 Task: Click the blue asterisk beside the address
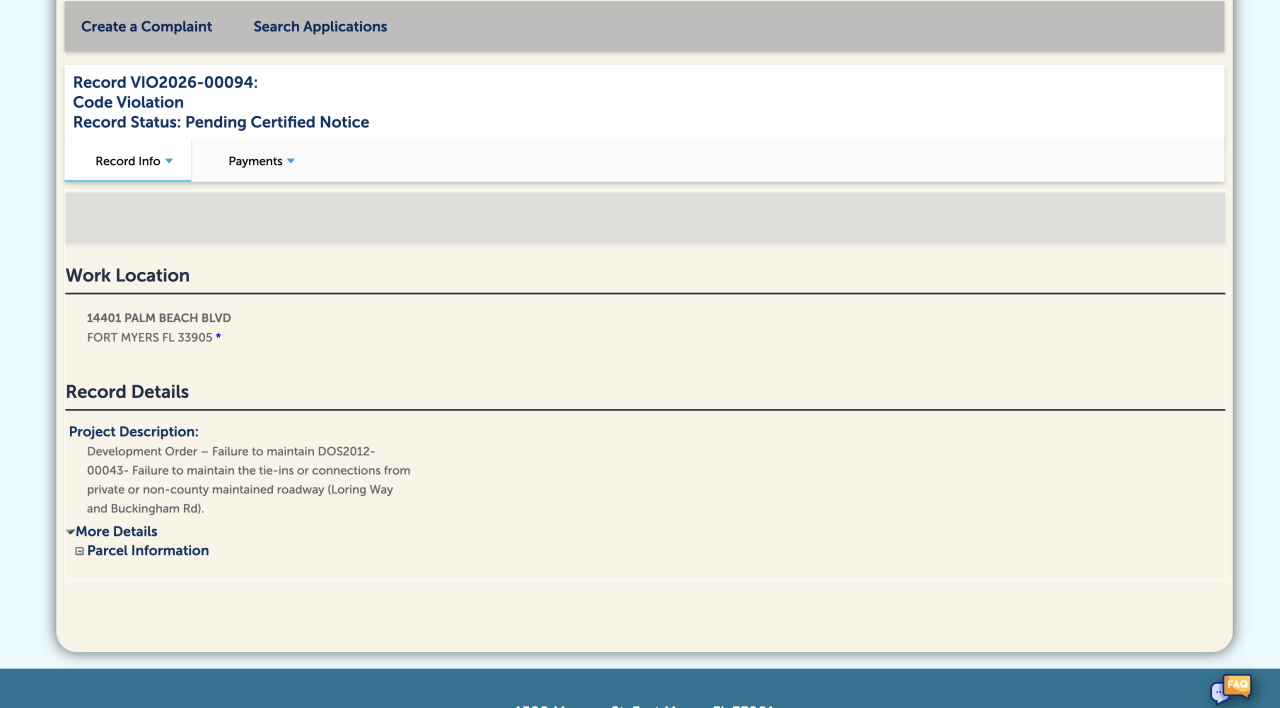(218, 338)
